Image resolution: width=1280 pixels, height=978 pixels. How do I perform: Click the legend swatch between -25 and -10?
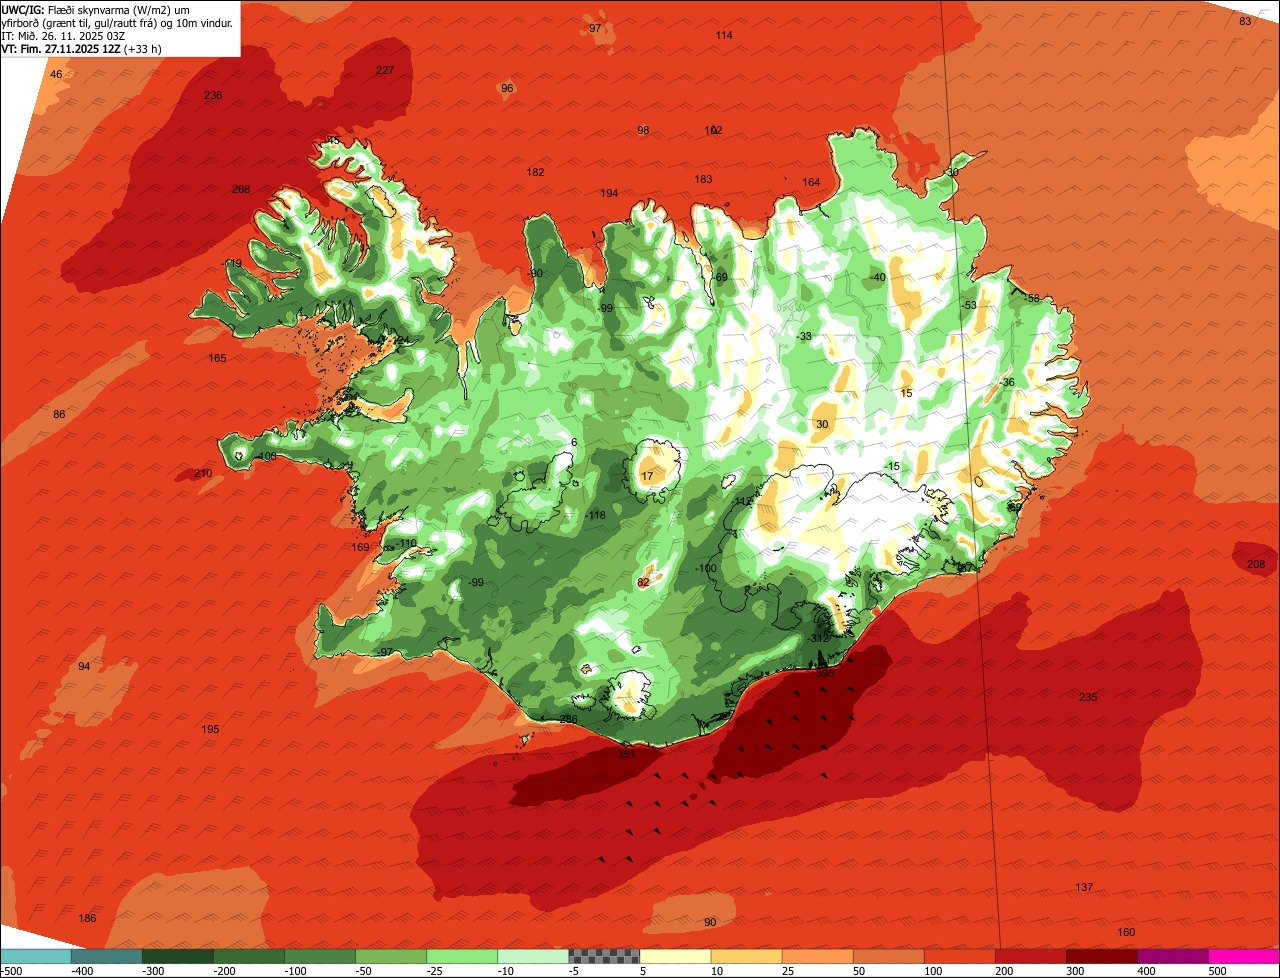[x=461, y=956]
